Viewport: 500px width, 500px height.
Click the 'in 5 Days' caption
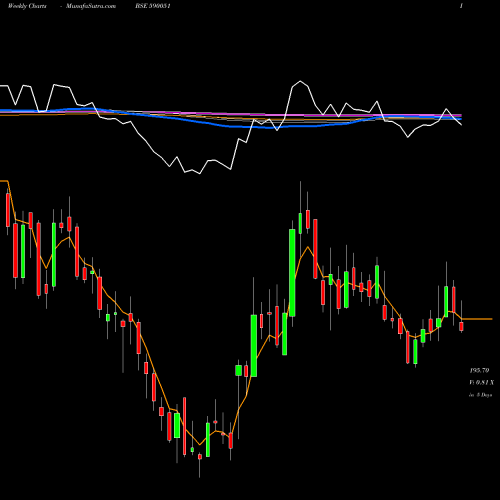pos(480,395)
